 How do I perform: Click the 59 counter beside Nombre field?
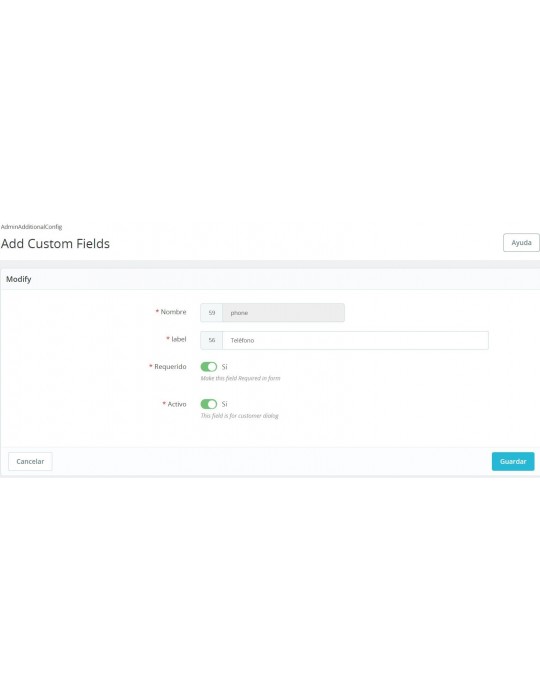coord(212,312)
